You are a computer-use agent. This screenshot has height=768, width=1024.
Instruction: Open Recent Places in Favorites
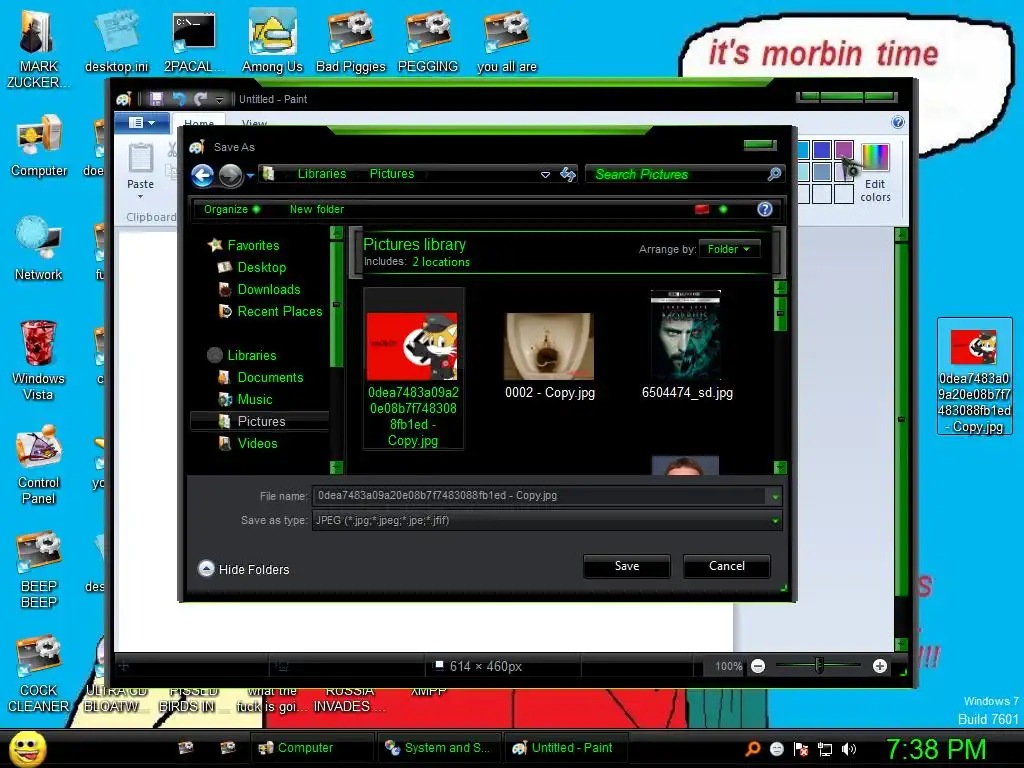click(x=270, y=312)
